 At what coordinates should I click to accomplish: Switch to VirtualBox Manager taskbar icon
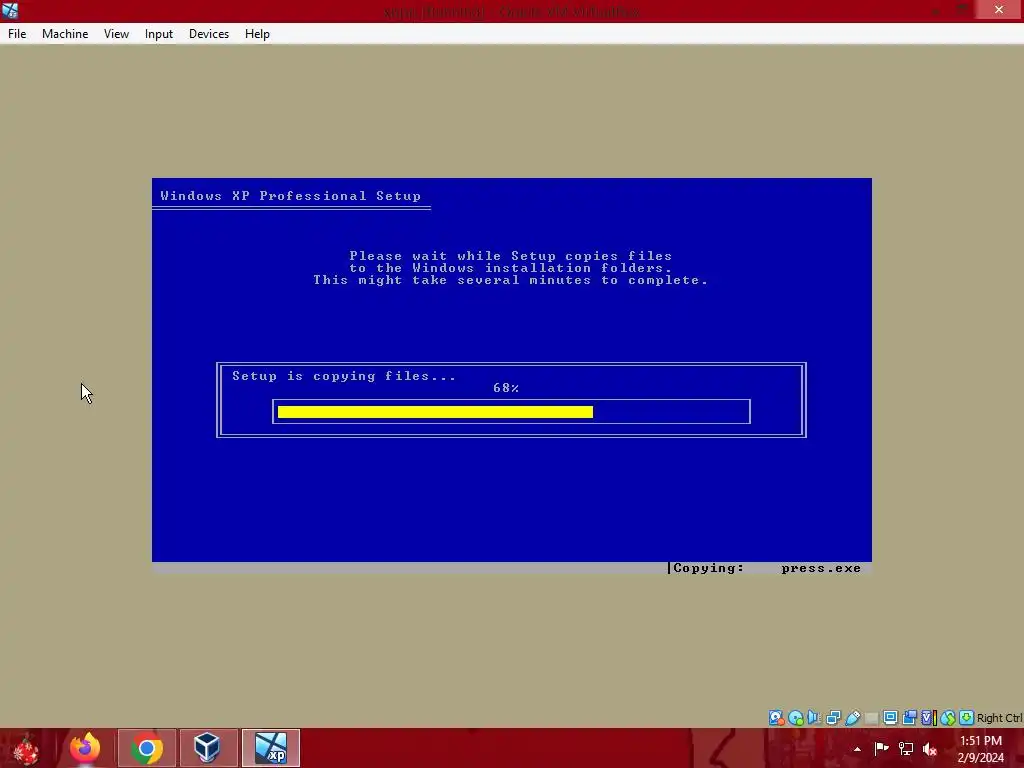(x=208, y=748)
